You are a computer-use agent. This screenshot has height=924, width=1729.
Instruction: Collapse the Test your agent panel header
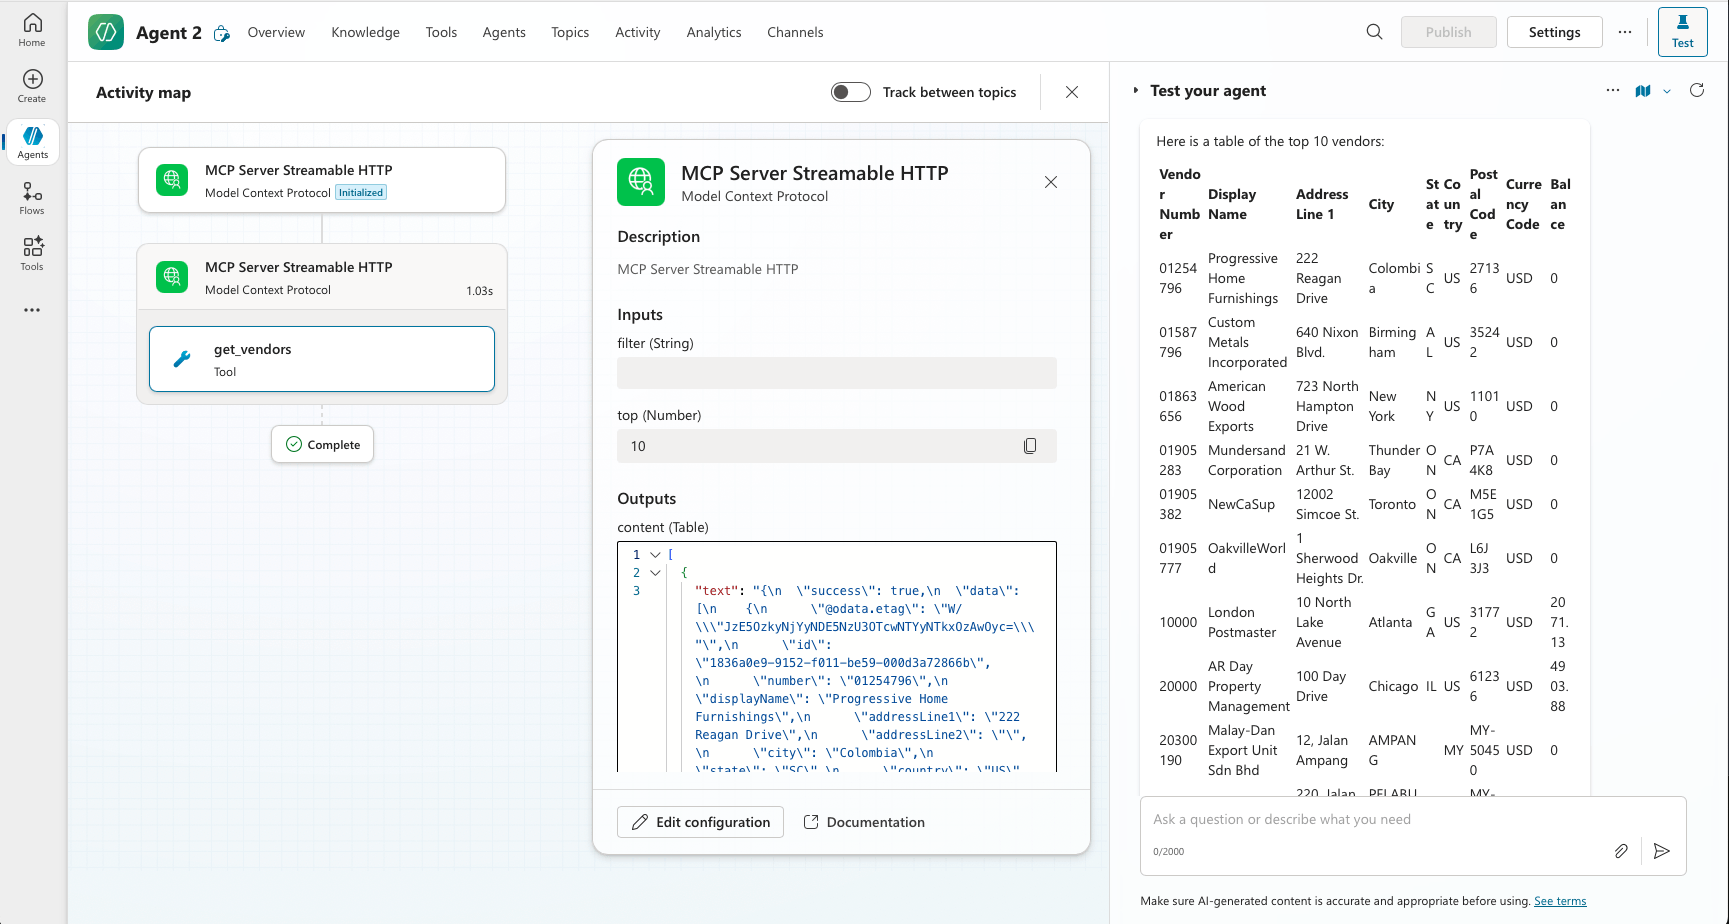[1136, 90]
